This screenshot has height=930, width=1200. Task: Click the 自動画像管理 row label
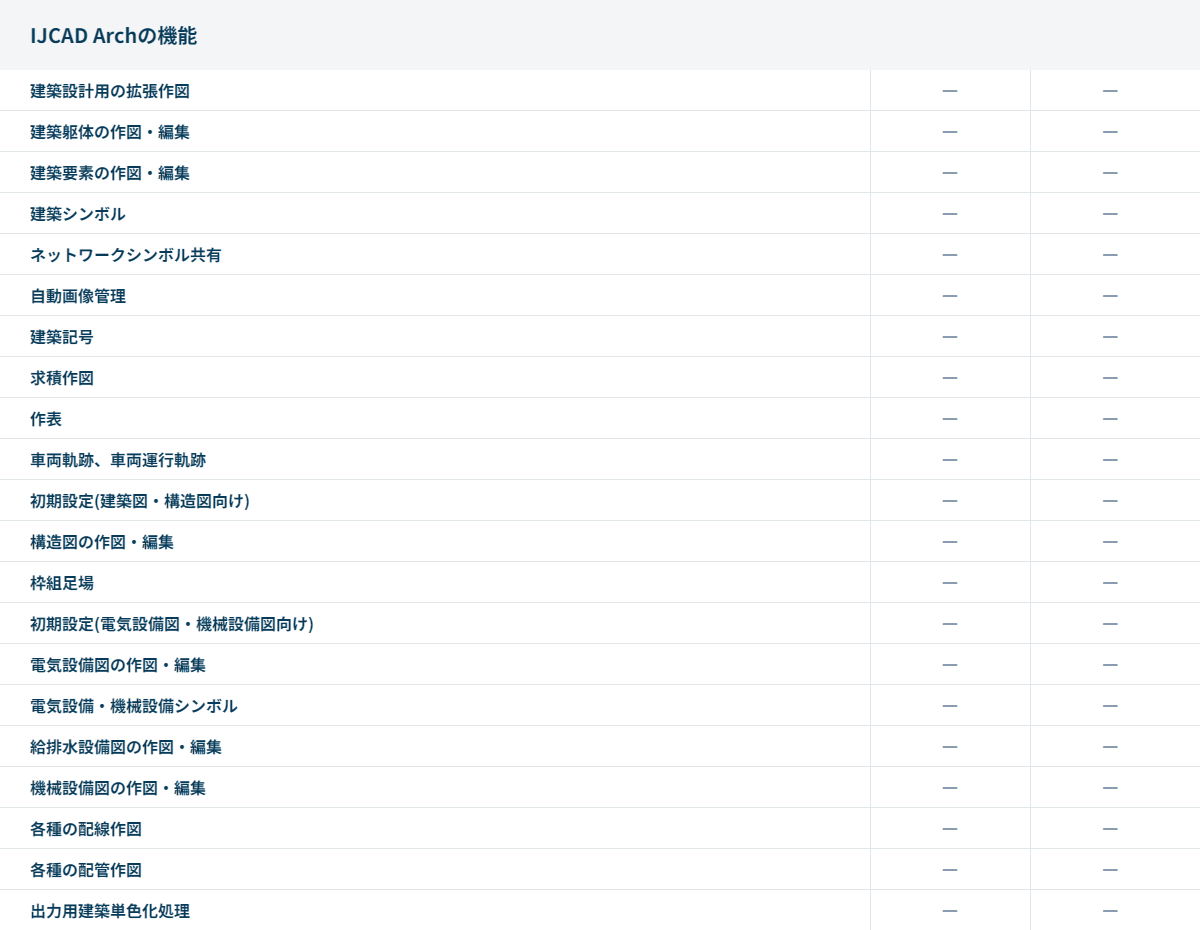pos(78,296)
